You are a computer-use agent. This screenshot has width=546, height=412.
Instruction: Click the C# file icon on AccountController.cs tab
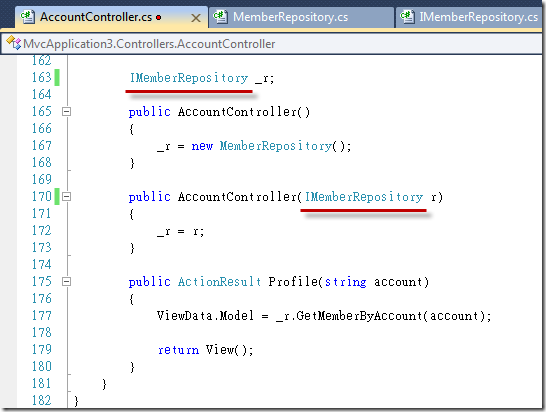[28, 17]
